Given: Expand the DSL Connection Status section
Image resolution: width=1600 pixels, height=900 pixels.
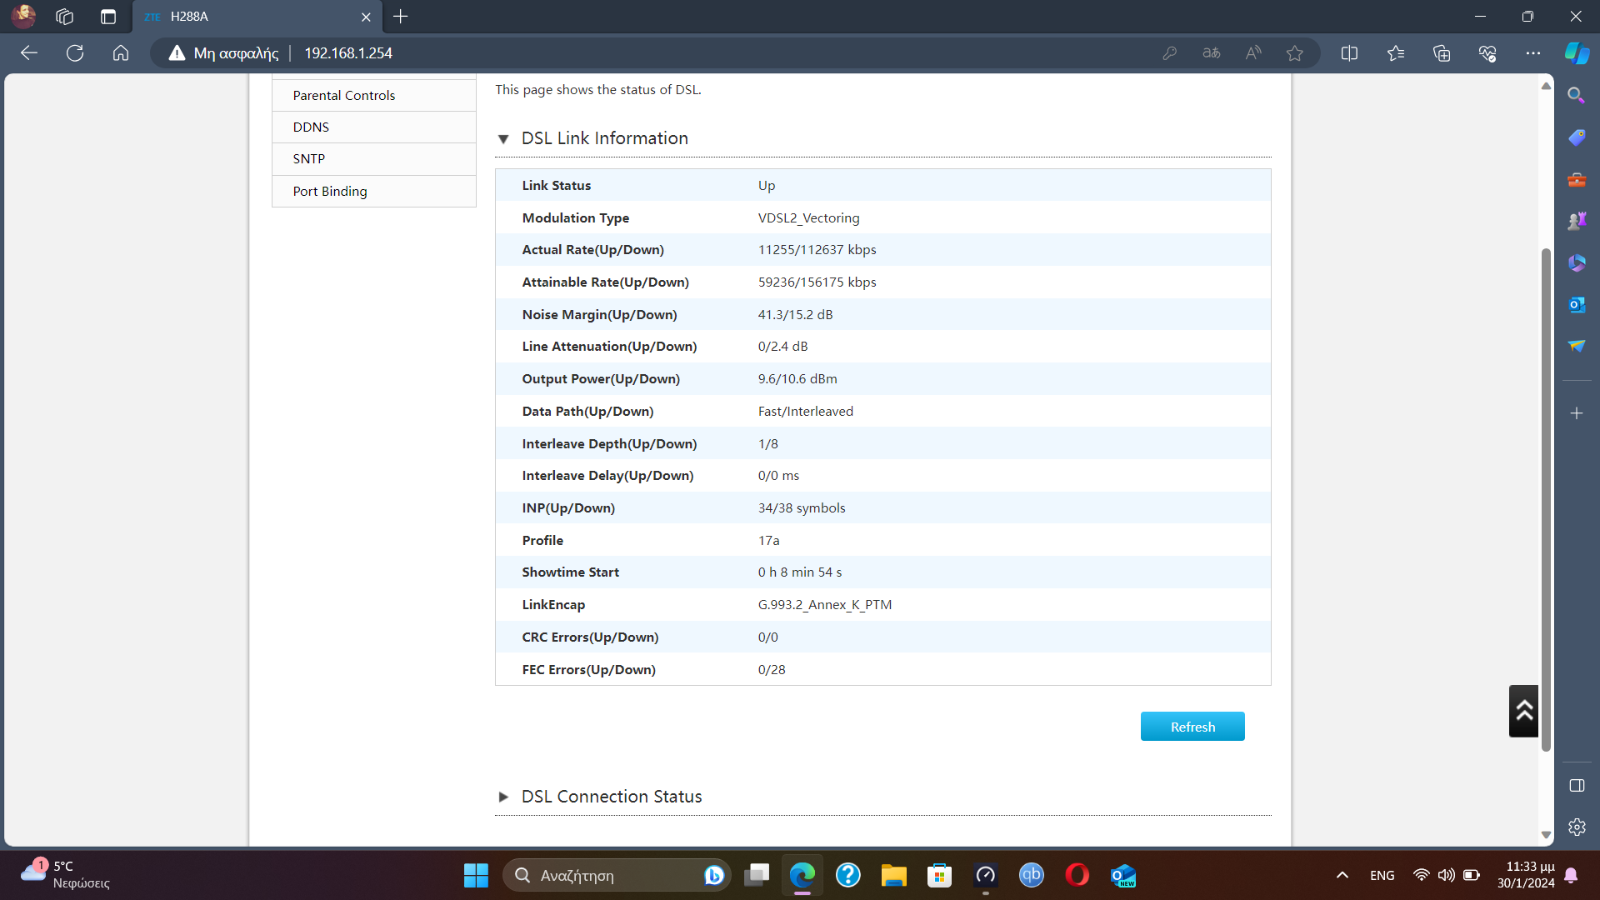Looking at the screenshot, I should [504, 797].
